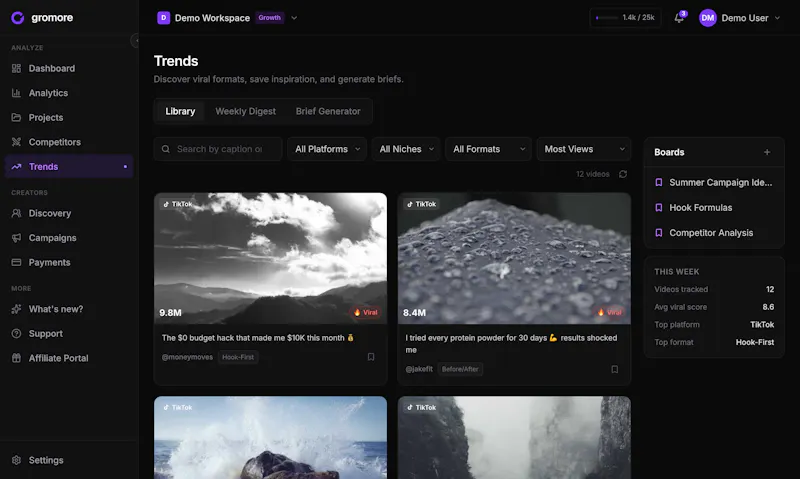Open notifications bell
Screen dimensions: 800x479
click(x=679, y=18)
